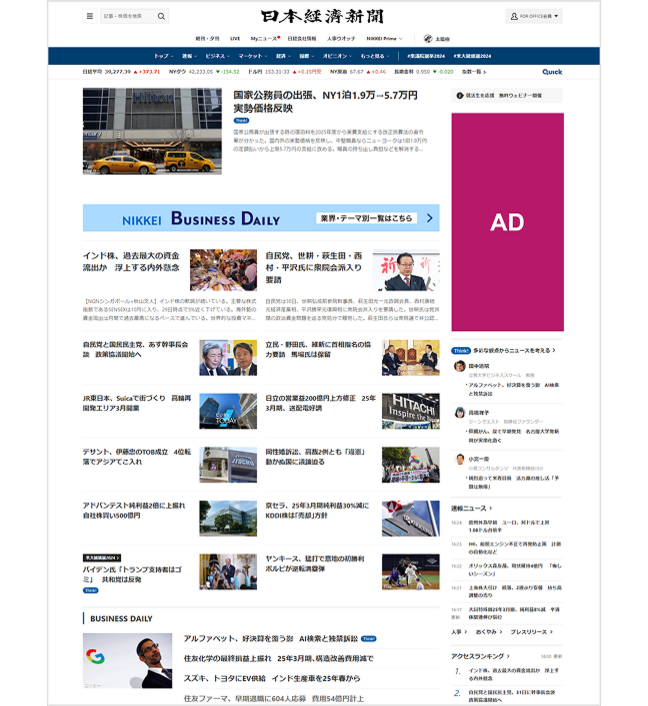Click the #衆議院選挙2024 hashtag link
This screenshot has width=648, height=706.
pos(426,56)
